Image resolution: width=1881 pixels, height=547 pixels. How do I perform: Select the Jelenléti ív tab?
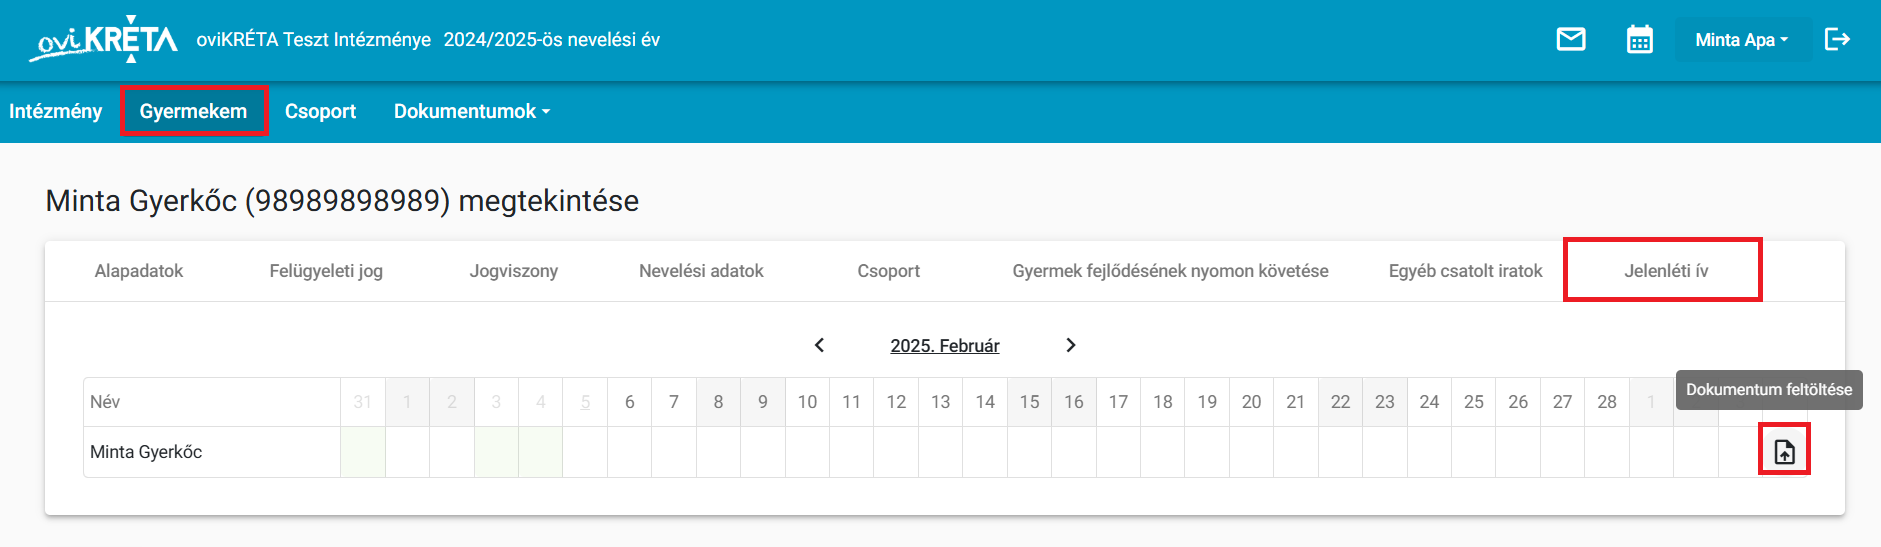click(x=1666, y=271)
